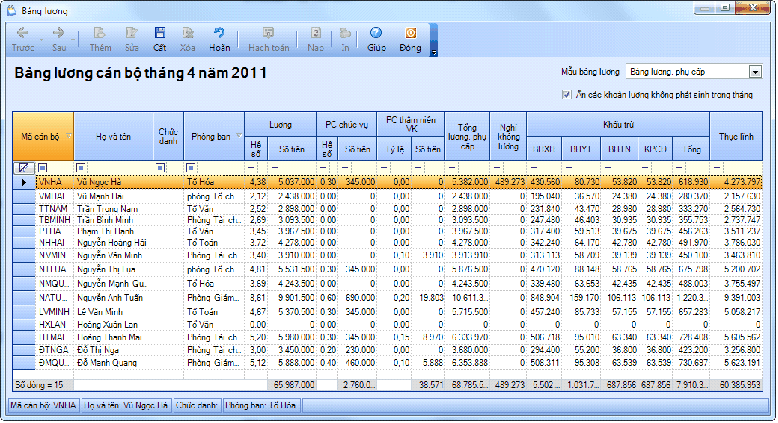
Task: Reload data with Nạp
Action: (x=316, y=40)
